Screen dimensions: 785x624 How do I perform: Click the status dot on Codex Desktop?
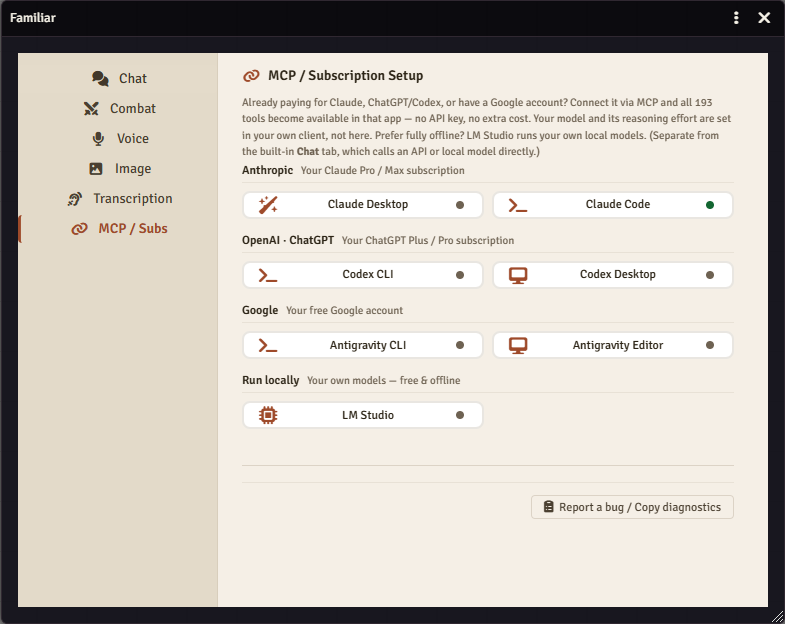pos(709,275)
